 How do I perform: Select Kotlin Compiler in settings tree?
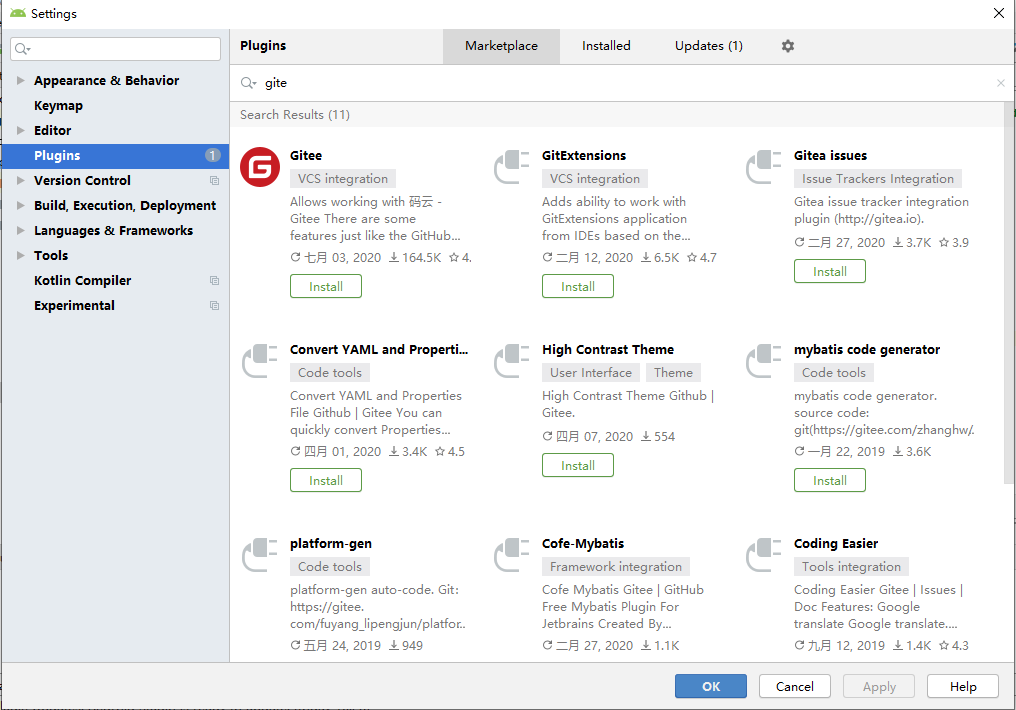coord(82,281)
